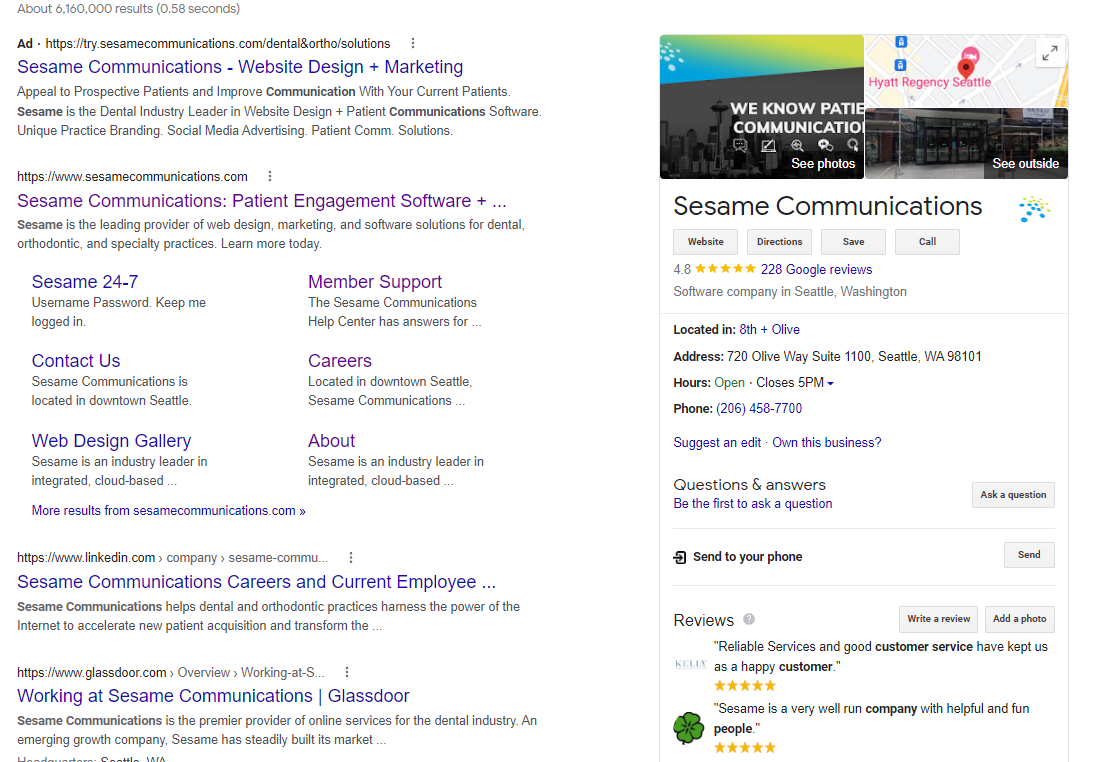Click the Reviews help question mark icon
This screenshot has height=762, width=1103.
coord(749,619)
